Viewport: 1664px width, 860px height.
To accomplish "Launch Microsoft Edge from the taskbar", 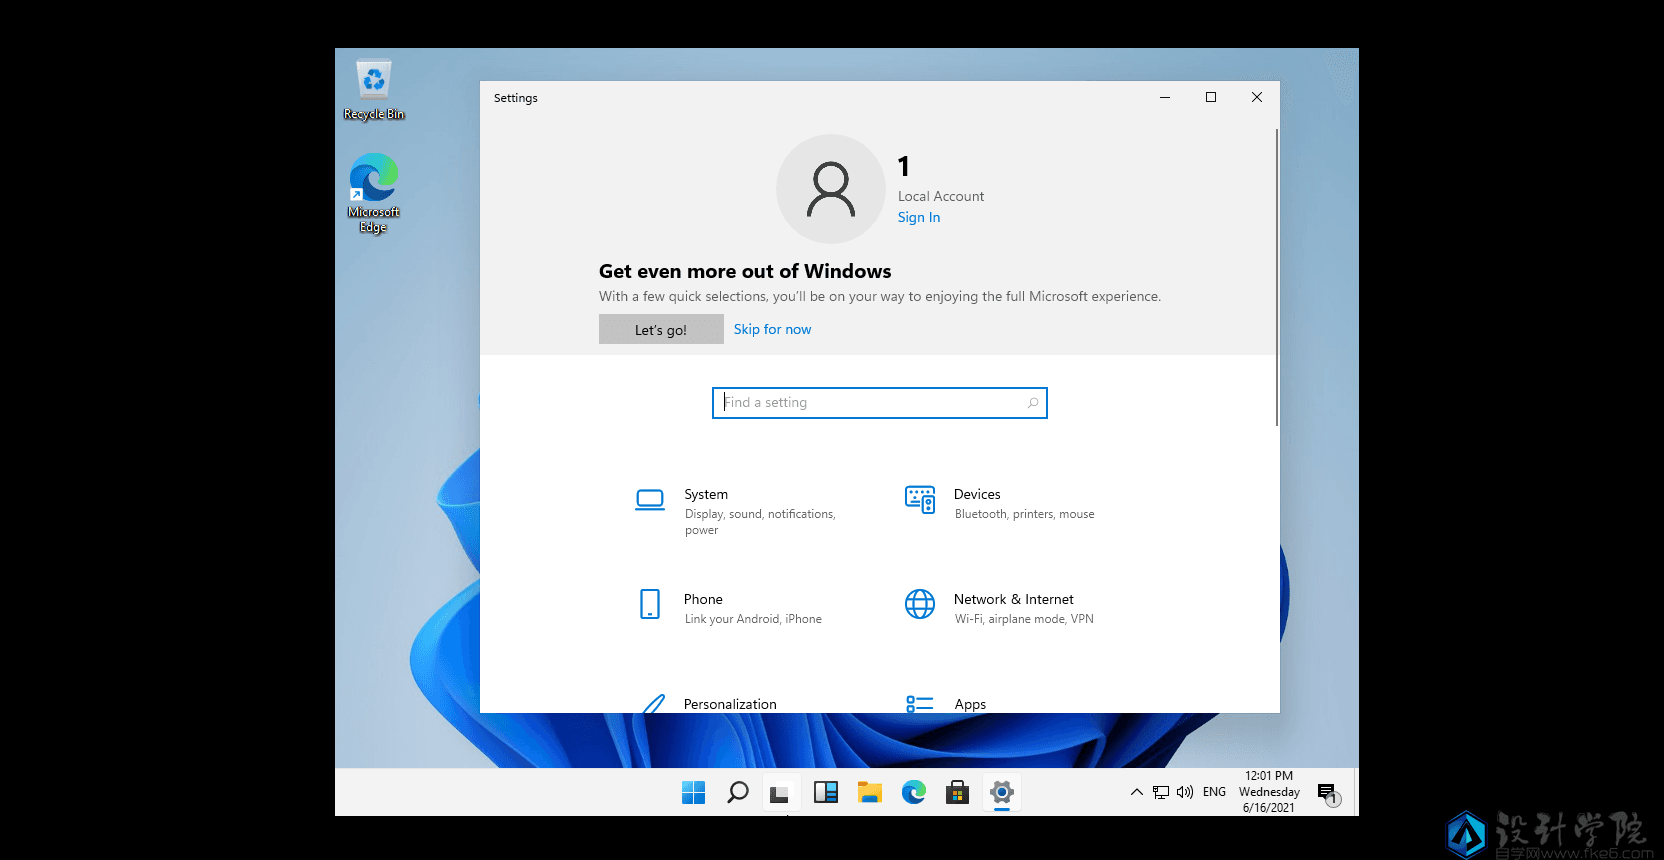I will 914,793.
